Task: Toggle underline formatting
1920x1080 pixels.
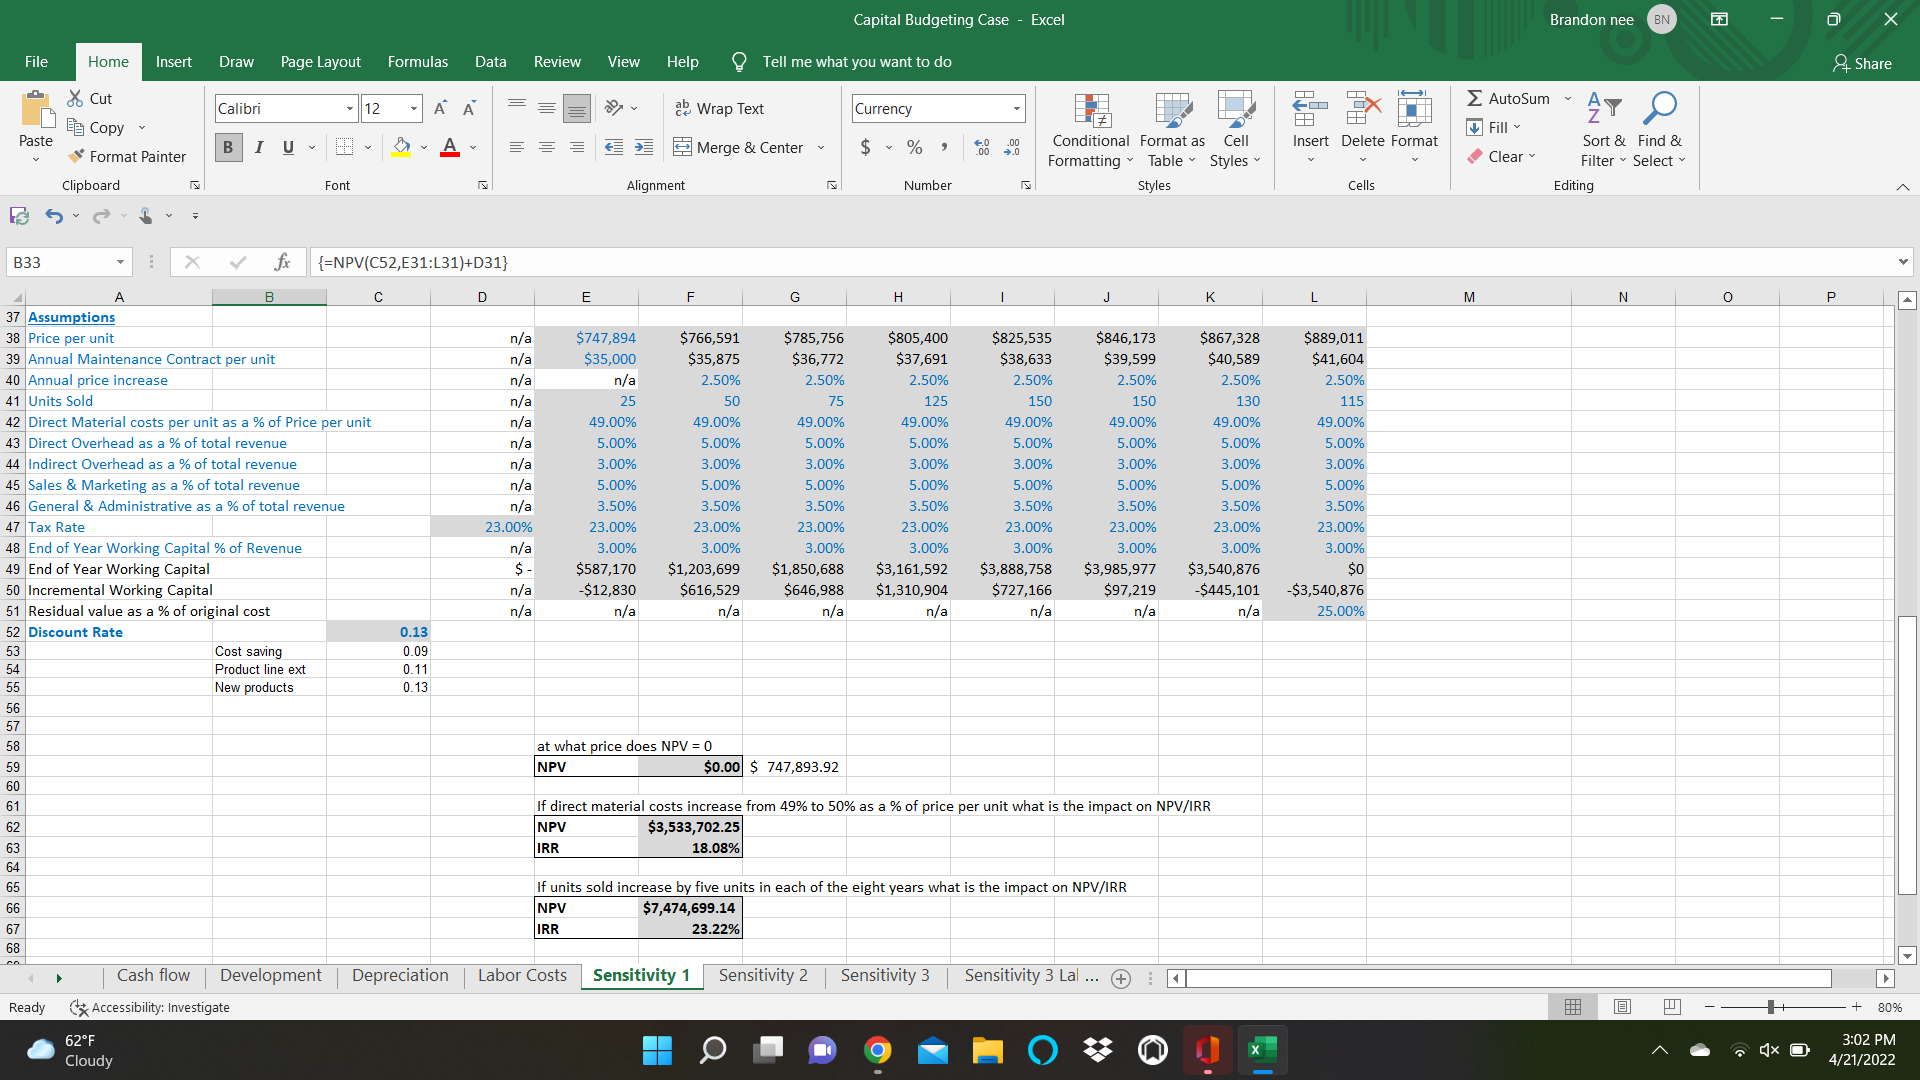Action: pos(287,147)
